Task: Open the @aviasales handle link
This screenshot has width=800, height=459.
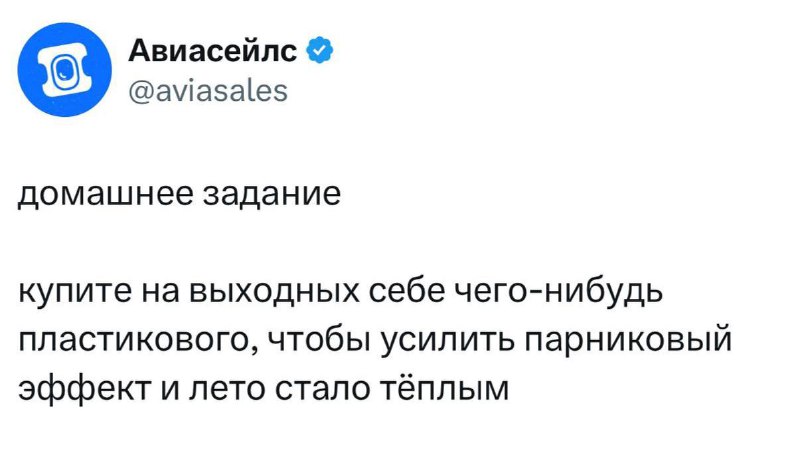Action: click(208, 91)
